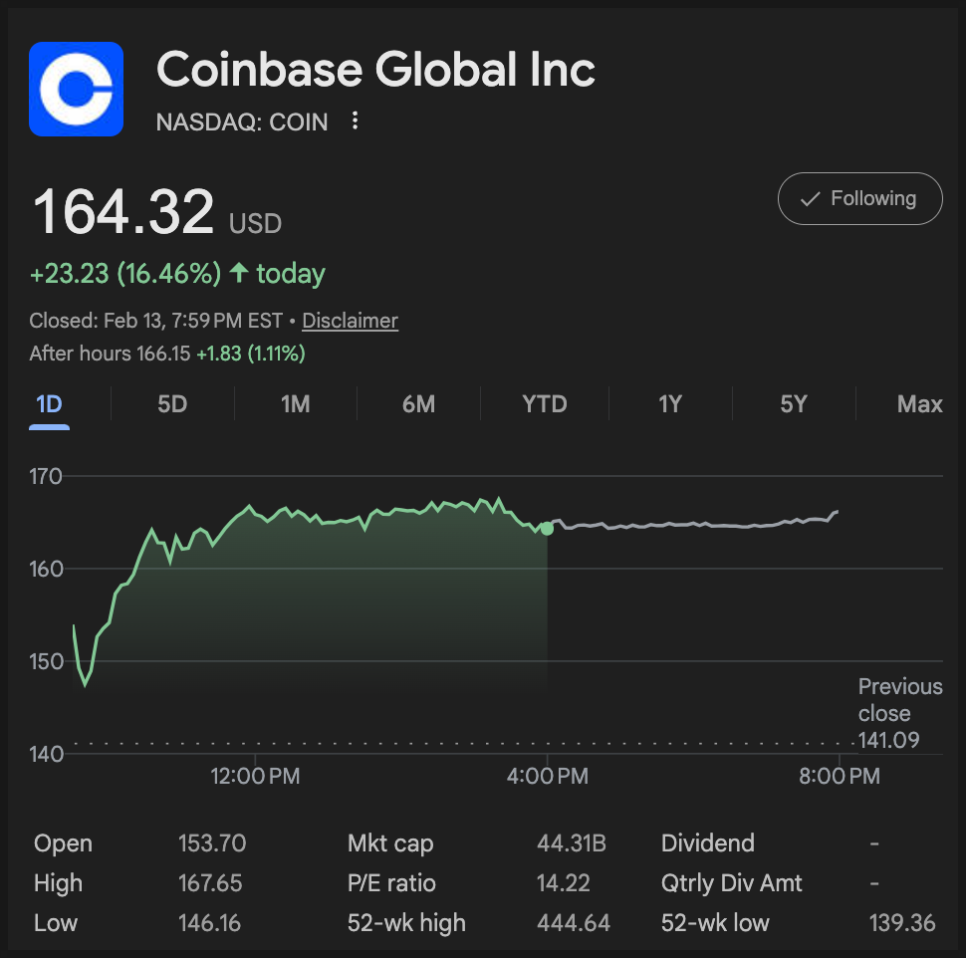The image size is (966, 958).
Task: Click the green closing-price dot on chart
Action: pos(547,528)
